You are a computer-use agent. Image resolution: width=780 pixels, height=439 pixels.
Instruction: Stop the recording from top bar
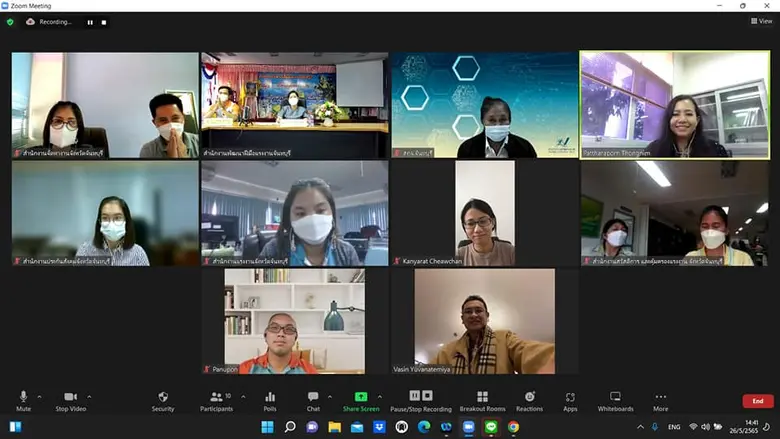coord(104,22)
